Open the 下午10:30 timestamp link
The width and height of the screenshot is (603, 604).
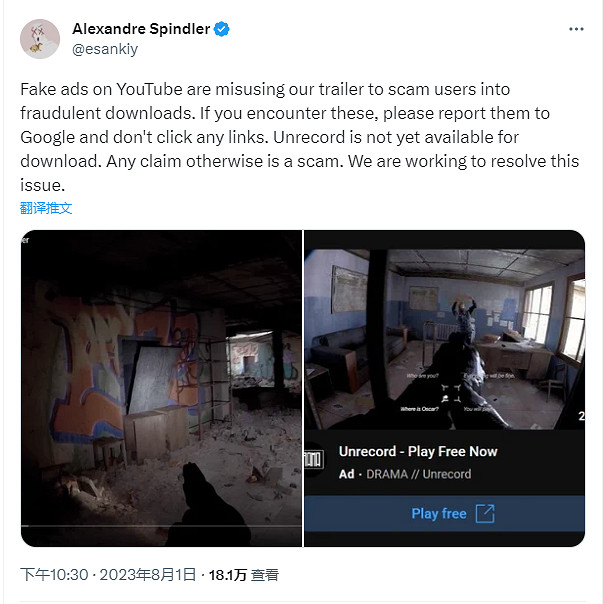pos(54,575)
